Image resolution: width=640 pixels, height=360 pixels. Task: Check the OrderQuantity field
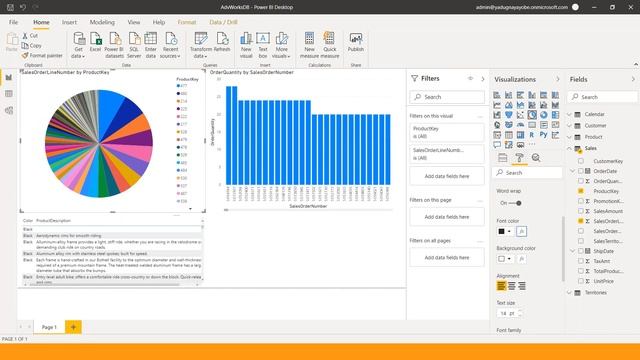click(581, 181)
